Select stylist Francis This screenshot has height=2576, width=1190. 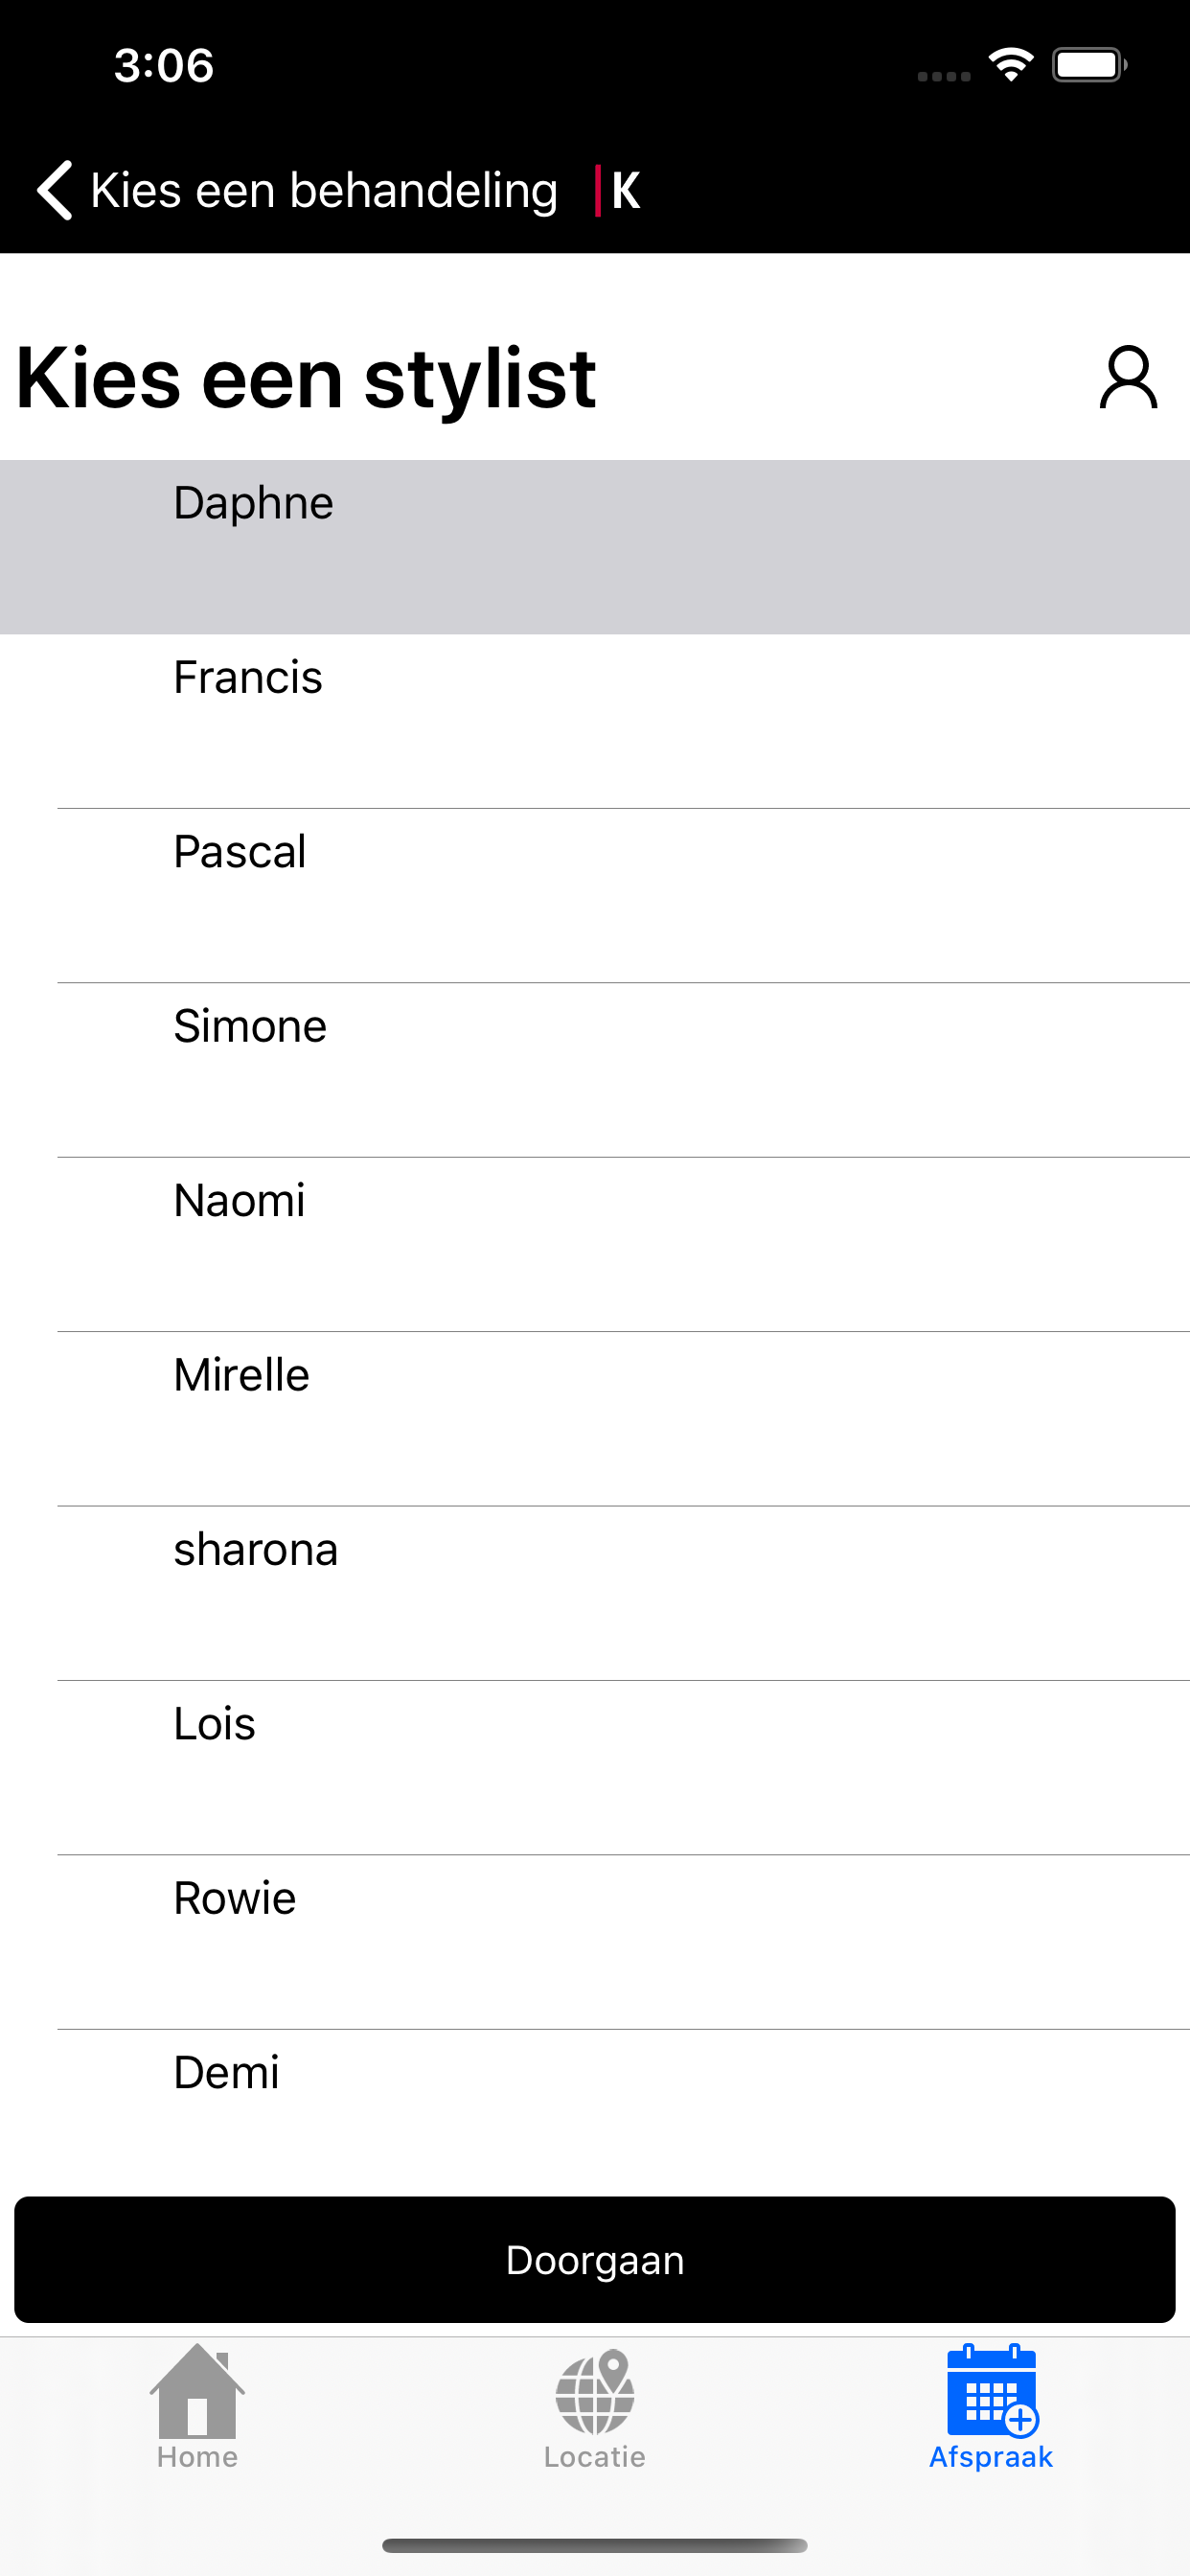click(595, 721)
